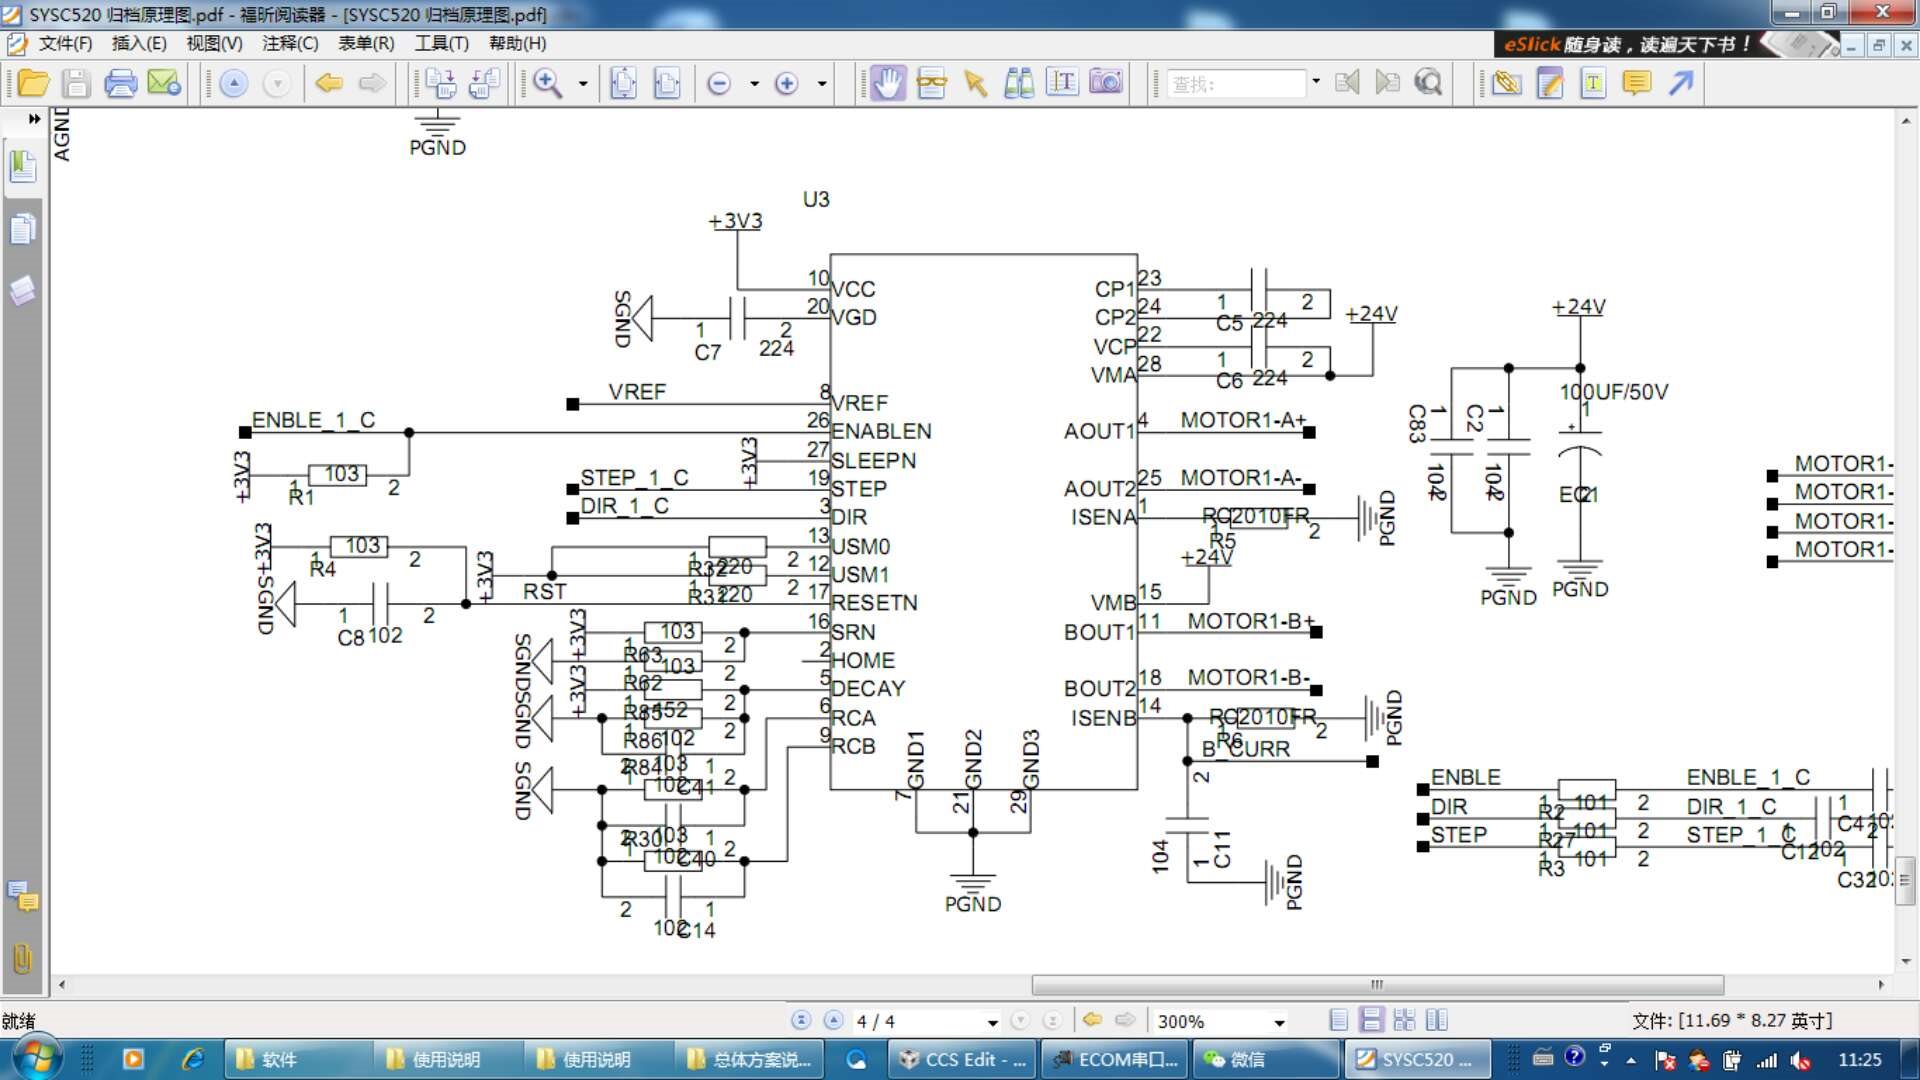
Task: Zoom out with the minus circle icon
Action: [x=718, y=84]
